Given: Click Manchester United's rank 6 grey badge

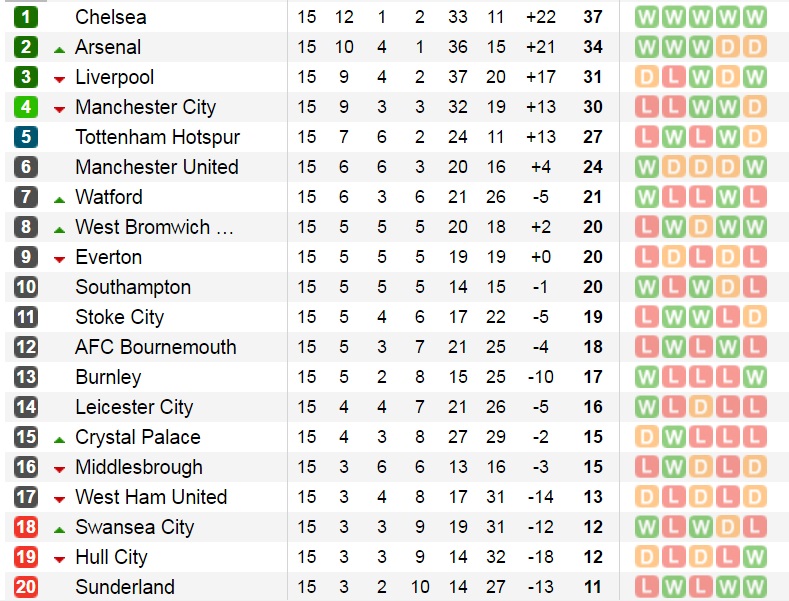Looking at the screenshot, I should (x=26, y=167).
